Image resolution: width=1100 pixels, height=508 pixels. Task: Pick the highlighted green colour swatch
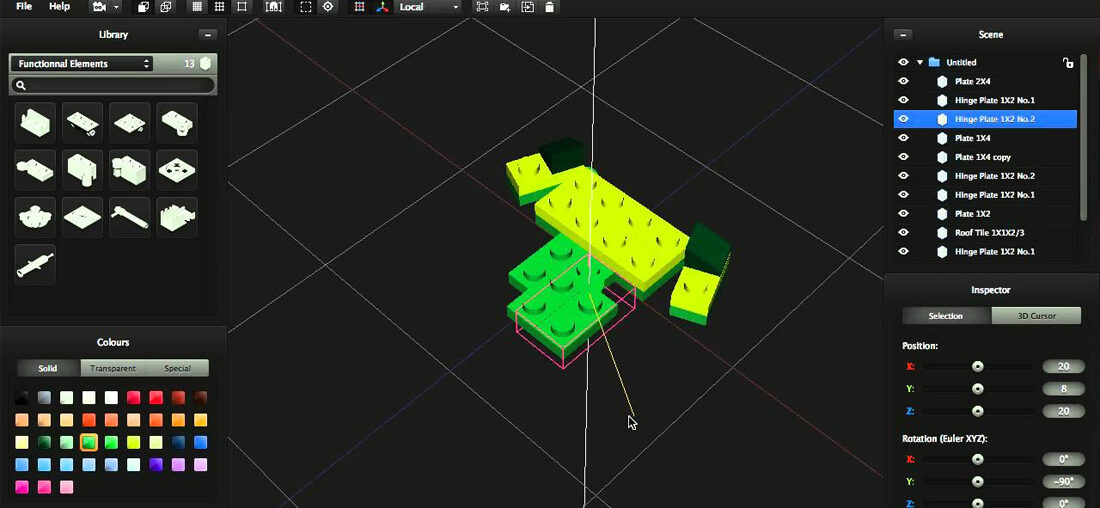88,442
